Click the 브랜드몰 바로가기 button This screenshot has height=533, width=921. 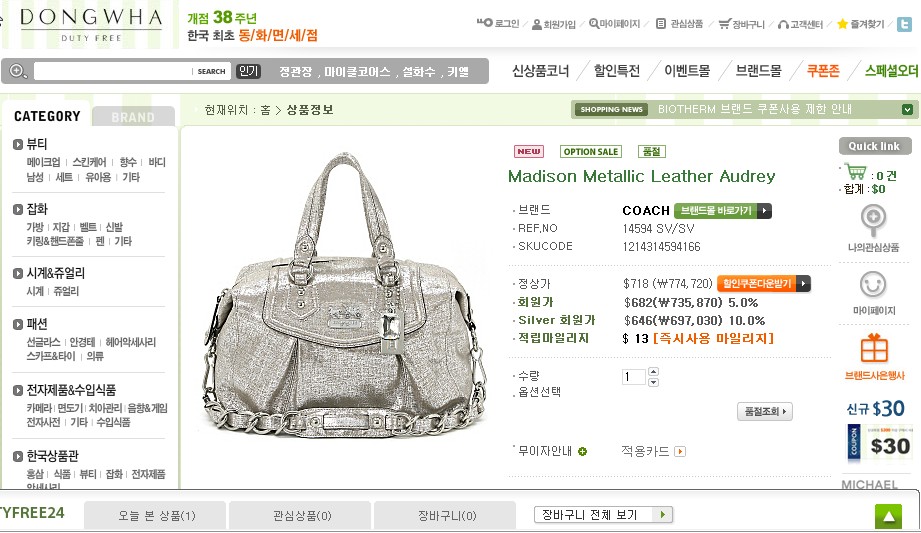tap(722, 210)
